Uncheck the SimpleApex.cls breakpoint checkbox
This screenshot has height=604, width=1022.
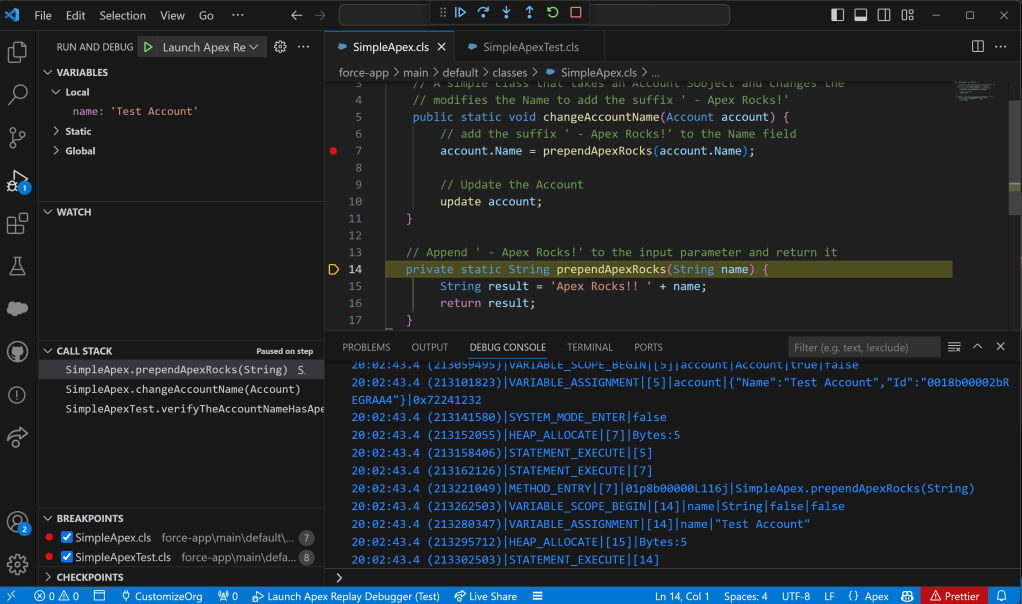pos(67,538)
